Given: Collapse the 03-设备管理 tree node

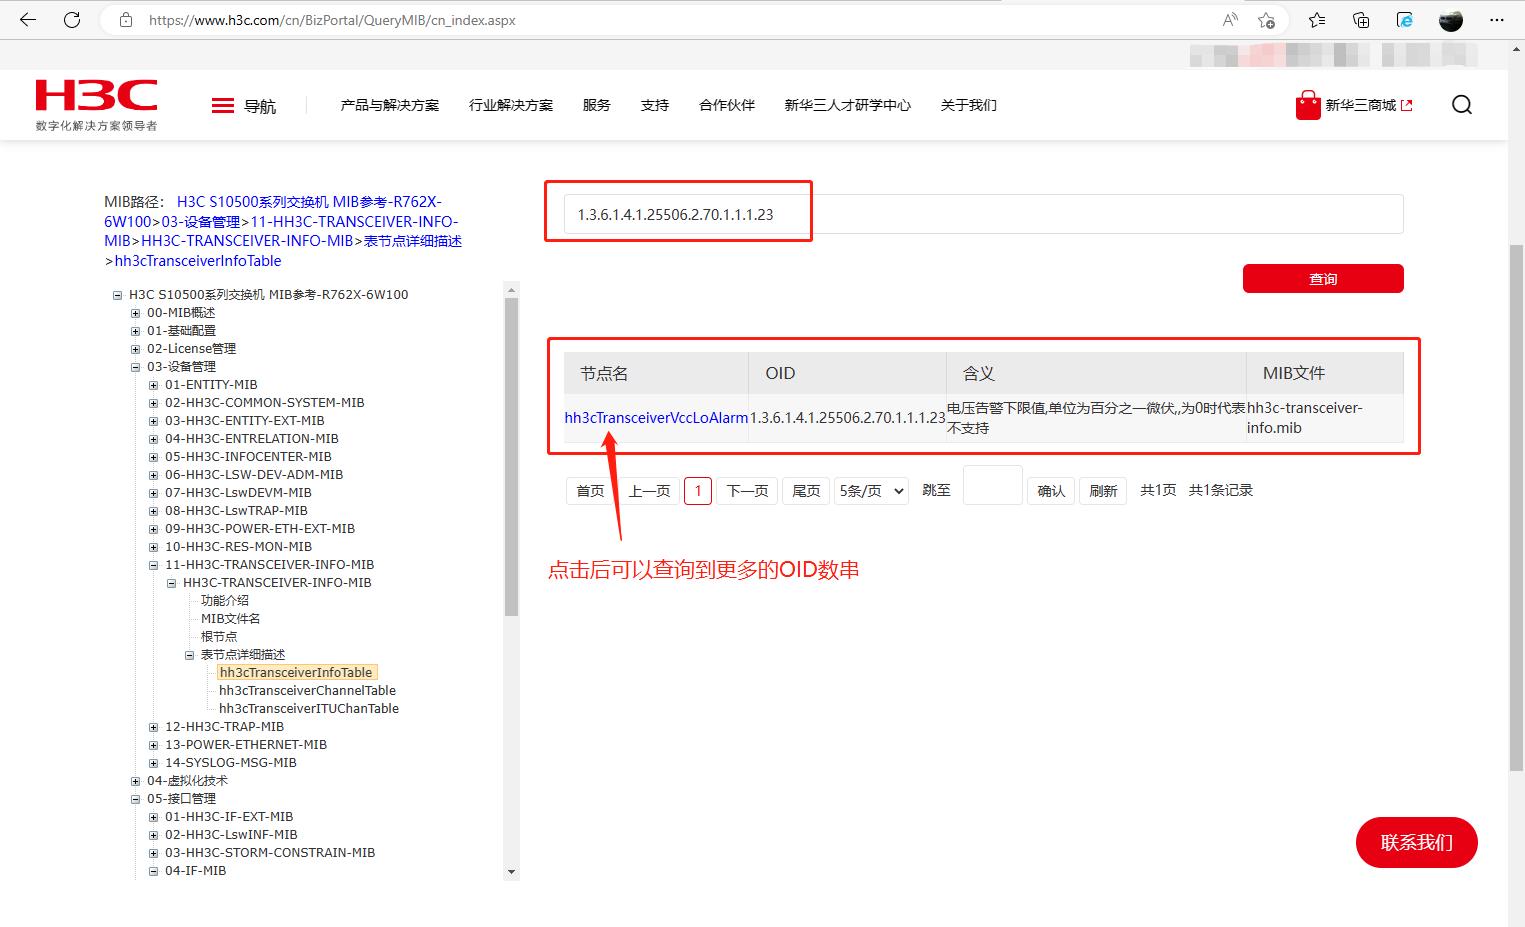Looking at the screenshot, I should [136, 367].
